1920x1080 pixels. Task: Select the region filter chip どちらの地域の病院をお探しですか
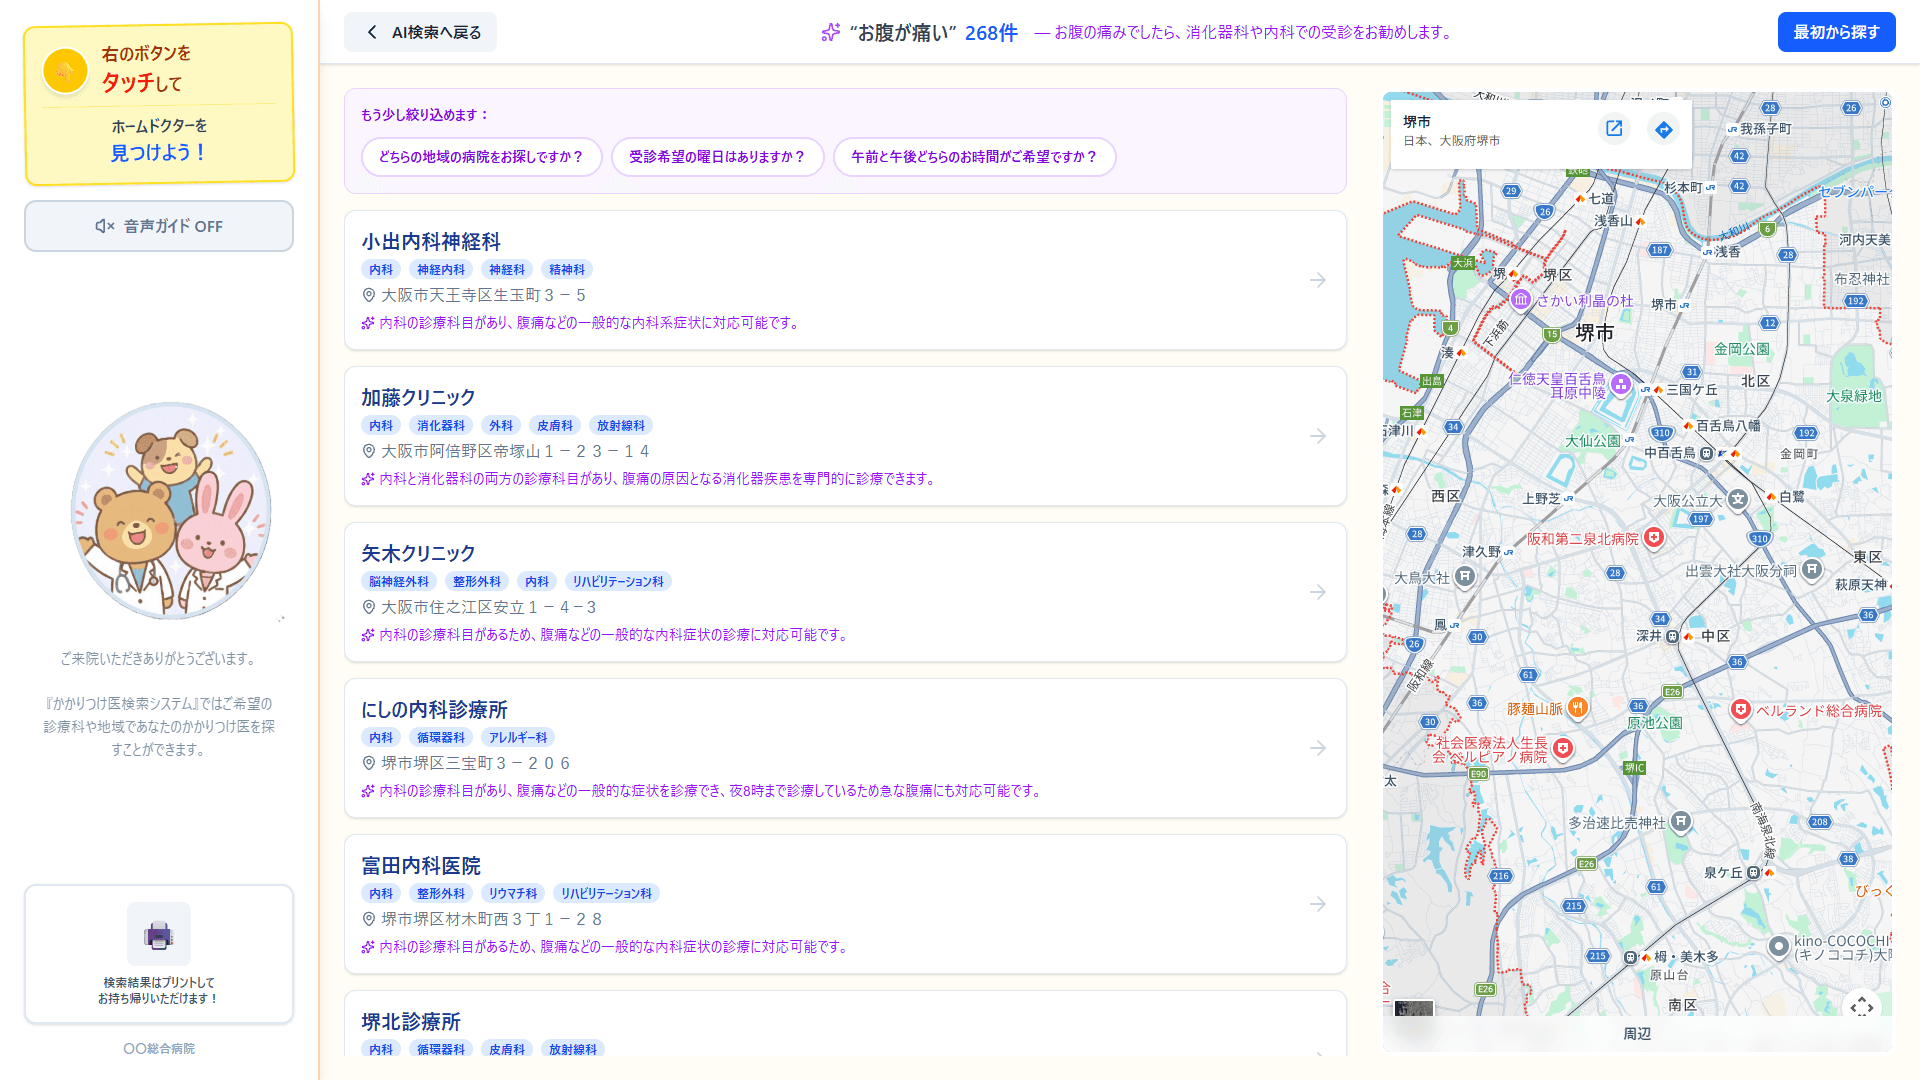481,156
